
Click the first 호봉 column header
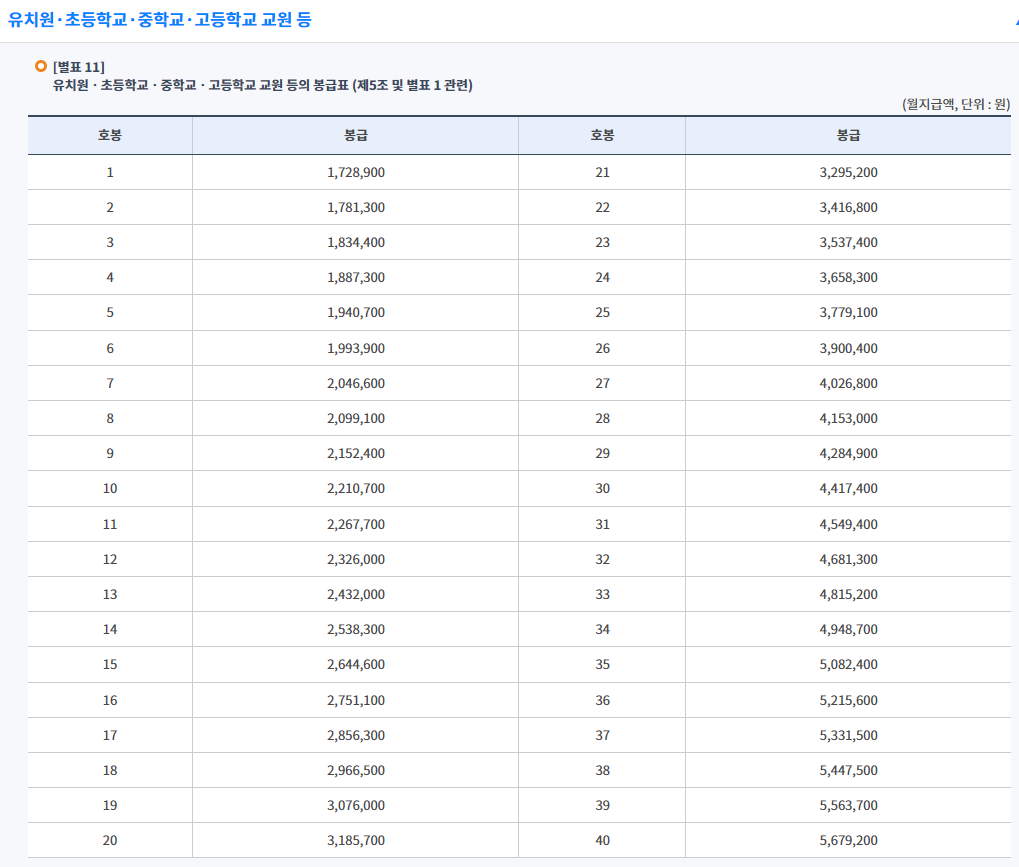pyautogui.click(x=110, y=135)
